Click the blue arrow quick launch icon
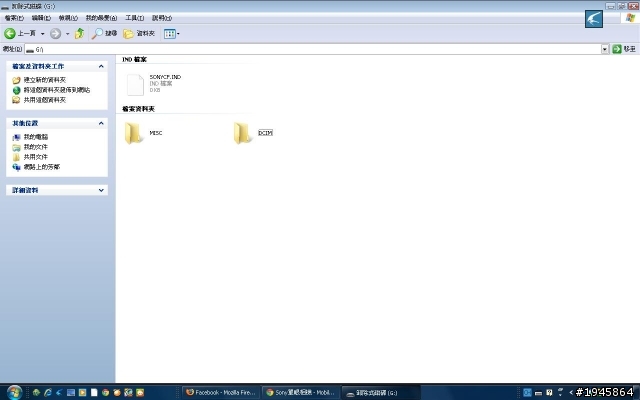 click(59, 393)
